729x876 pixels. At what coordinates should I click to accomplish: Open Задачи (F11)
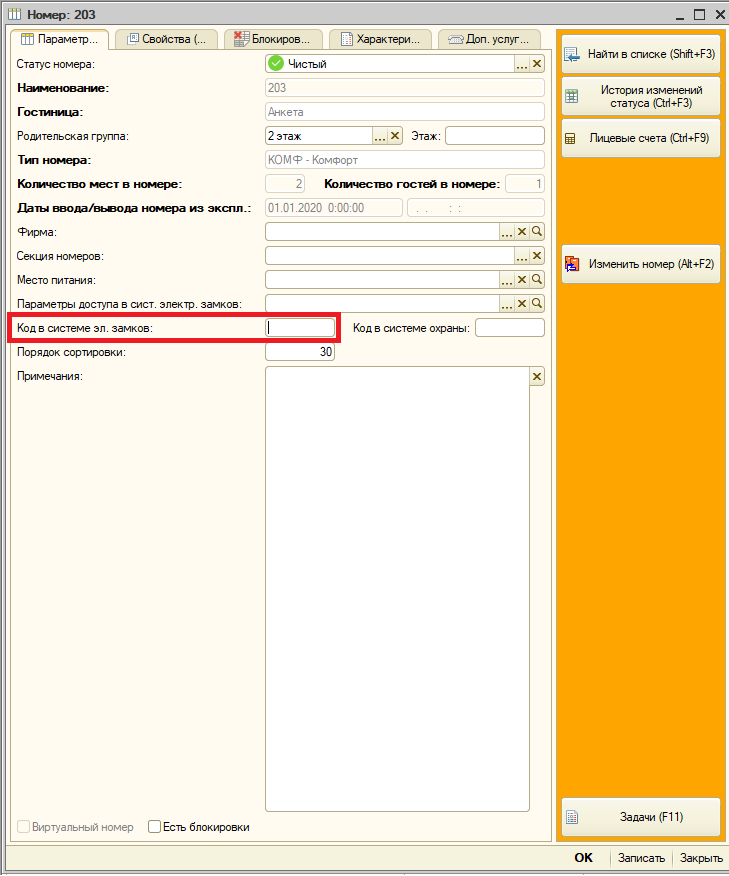641,817
